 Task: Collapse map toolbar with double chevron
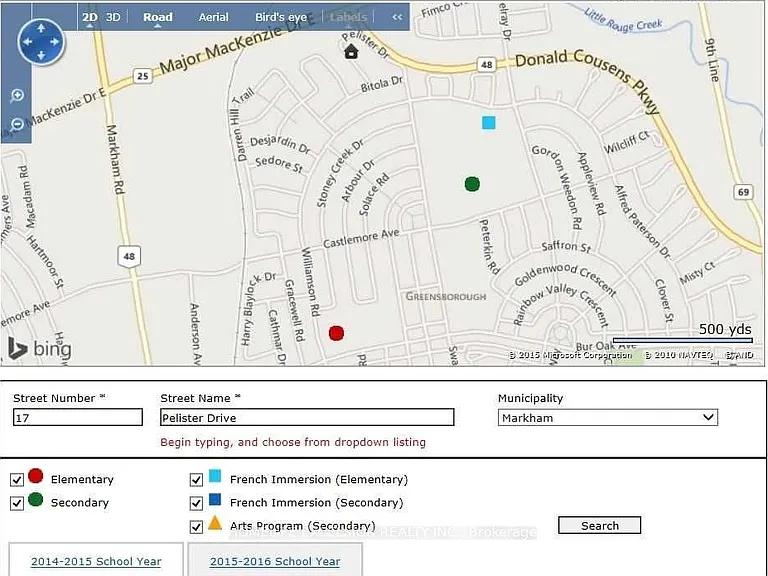click(397, 17)
